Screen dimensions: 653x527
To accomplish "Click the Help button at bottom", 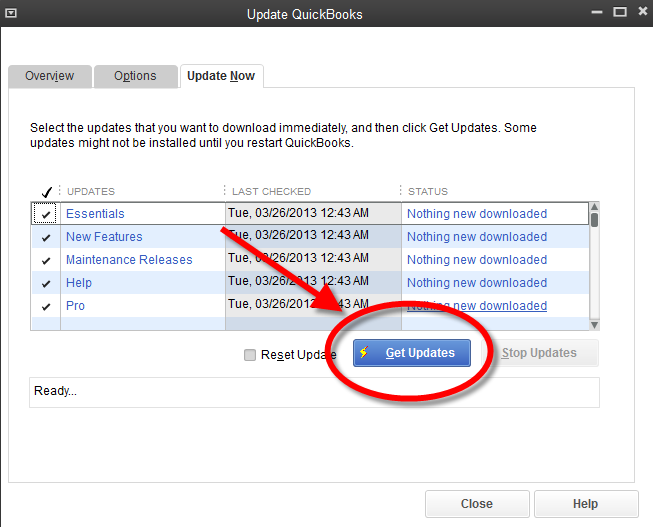I will click(x=586, y=504).
